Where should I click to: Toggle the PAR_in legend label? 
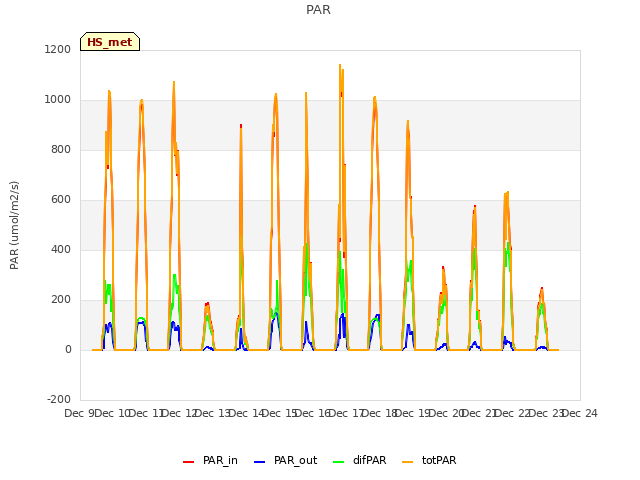pyautogui.click(x=220, y=460)
